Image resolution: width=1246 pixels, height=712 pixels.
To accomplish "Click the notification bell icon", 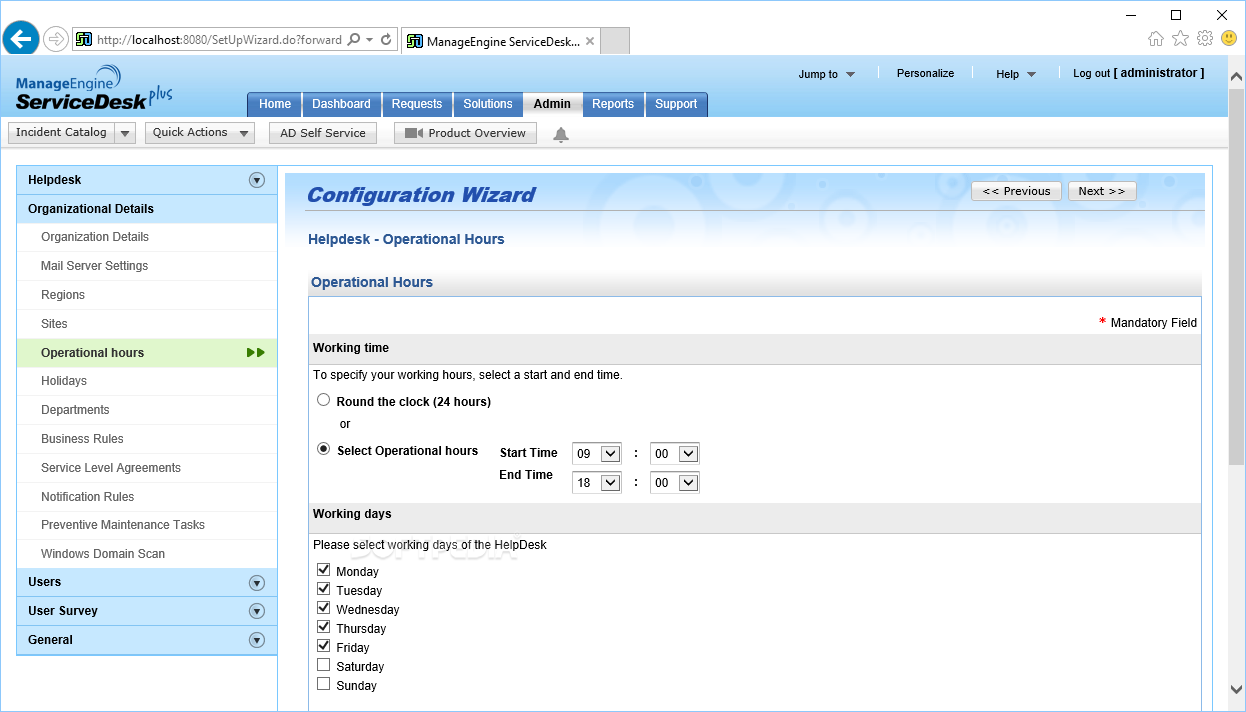I will (561, 134).
